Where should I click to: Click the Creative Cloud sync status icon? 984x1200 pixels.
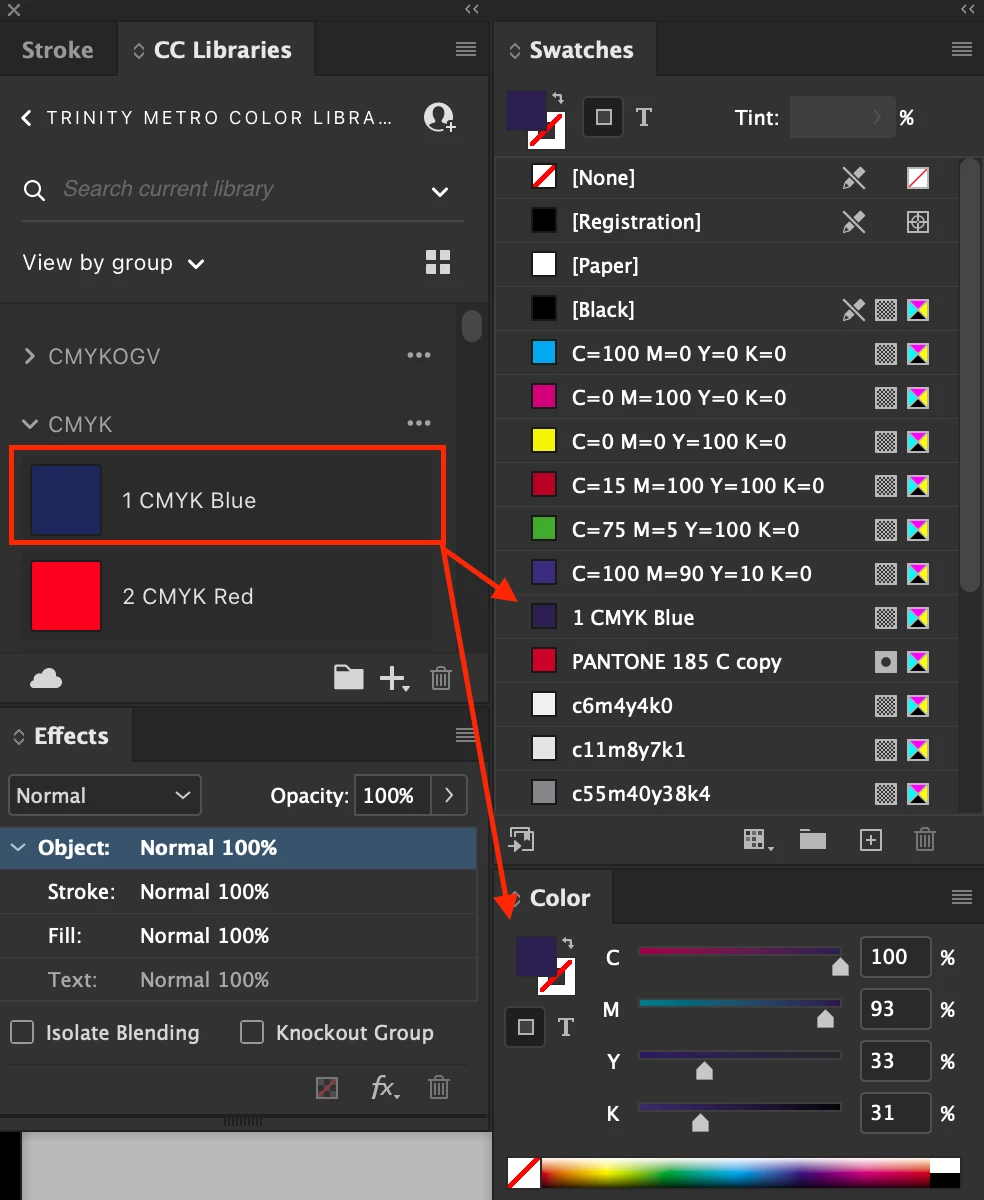[46, 679]
